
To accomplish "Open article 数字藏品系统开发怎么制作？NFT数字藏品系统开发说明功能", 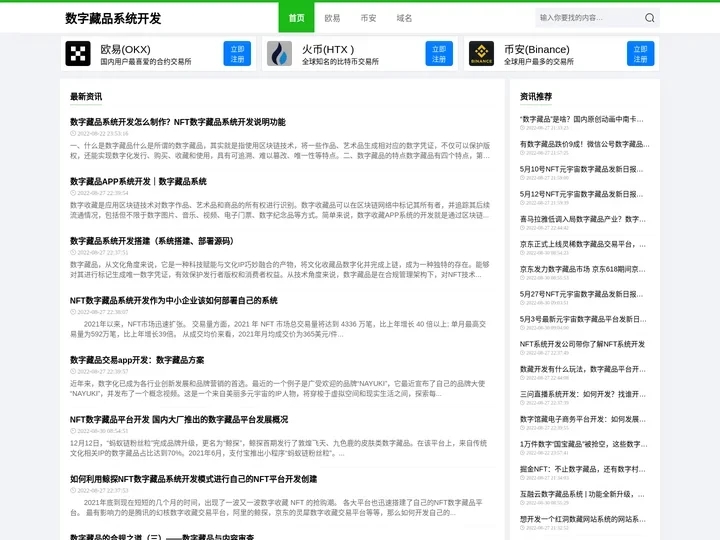I will pyautogui.click(x=178, y=122).
